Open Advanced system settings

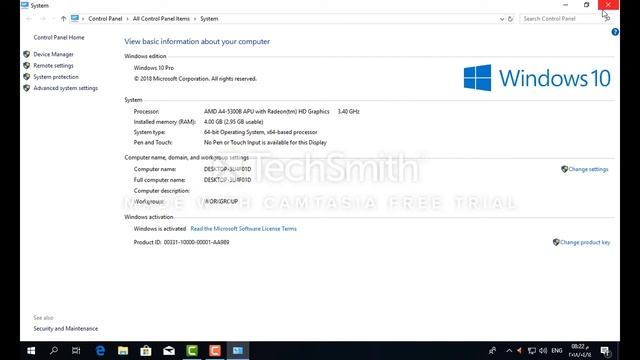pos(66,88)
